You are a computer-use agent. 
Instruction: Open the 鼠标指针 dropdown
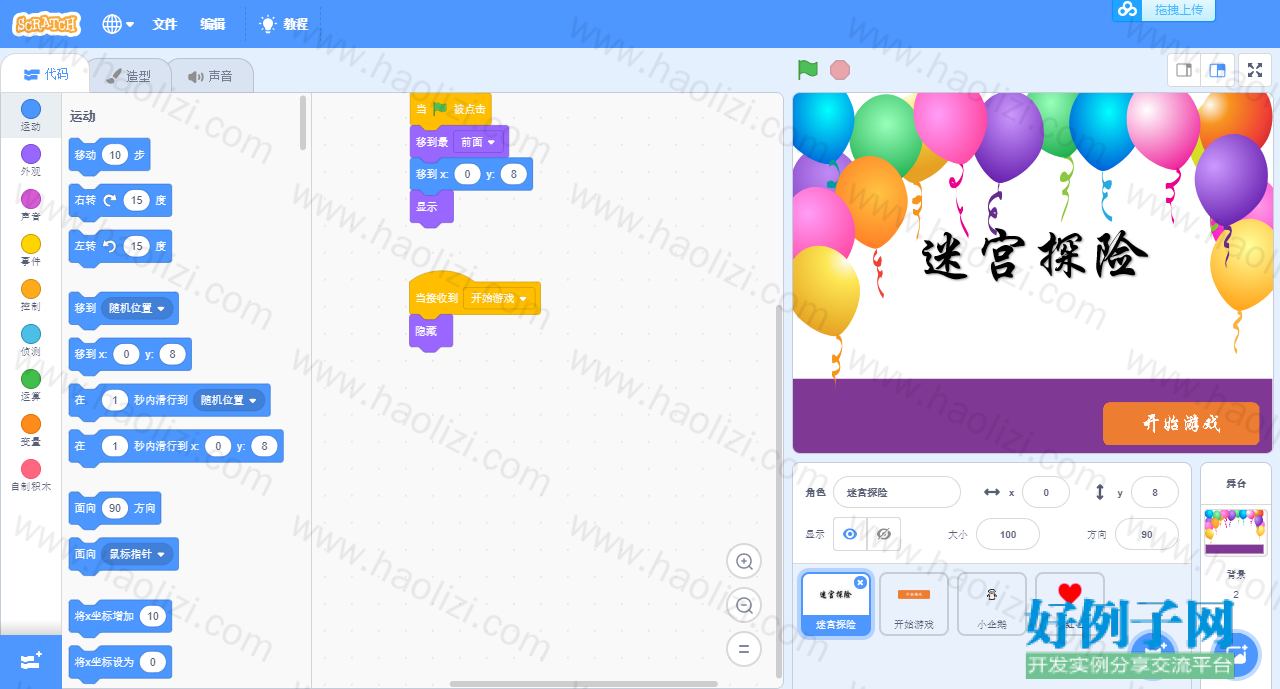(x=137, y=554)
